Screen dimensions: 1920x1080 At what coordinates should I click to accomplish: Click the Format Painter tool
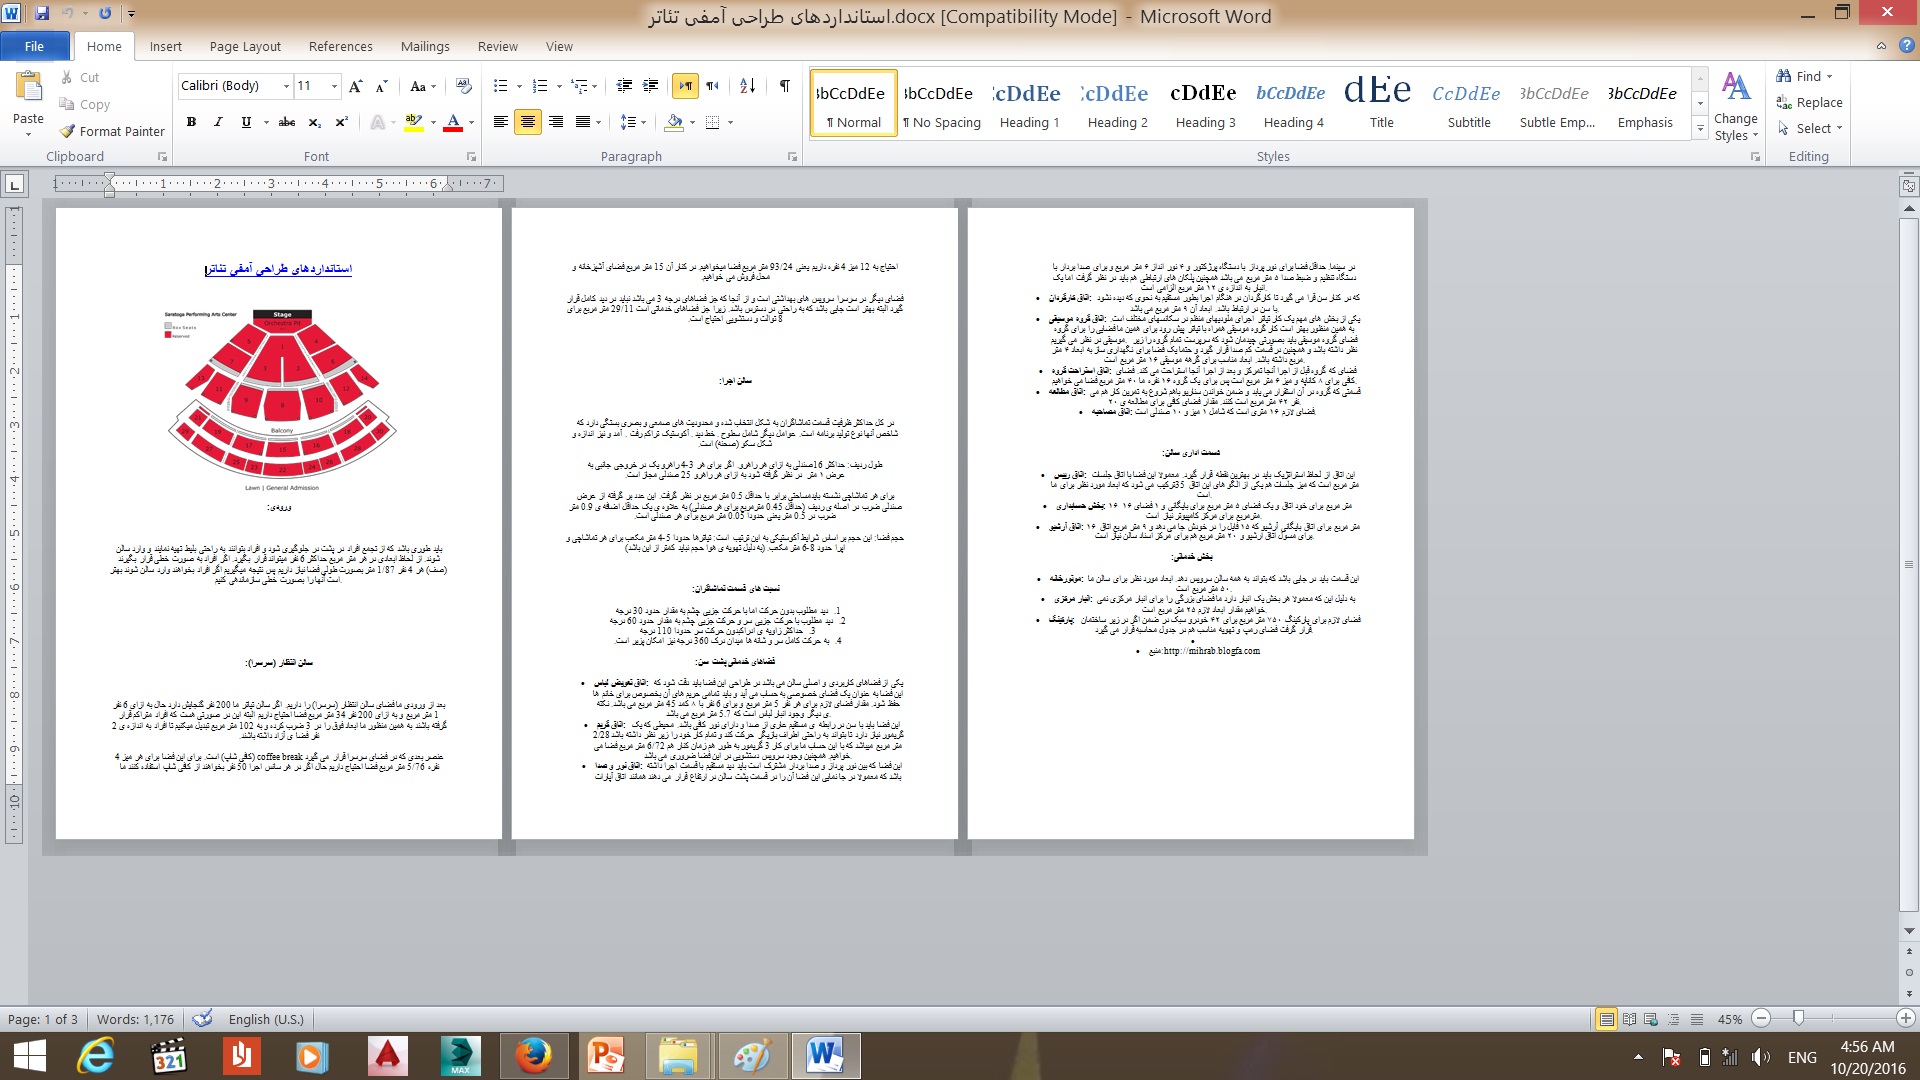point(111,131)
